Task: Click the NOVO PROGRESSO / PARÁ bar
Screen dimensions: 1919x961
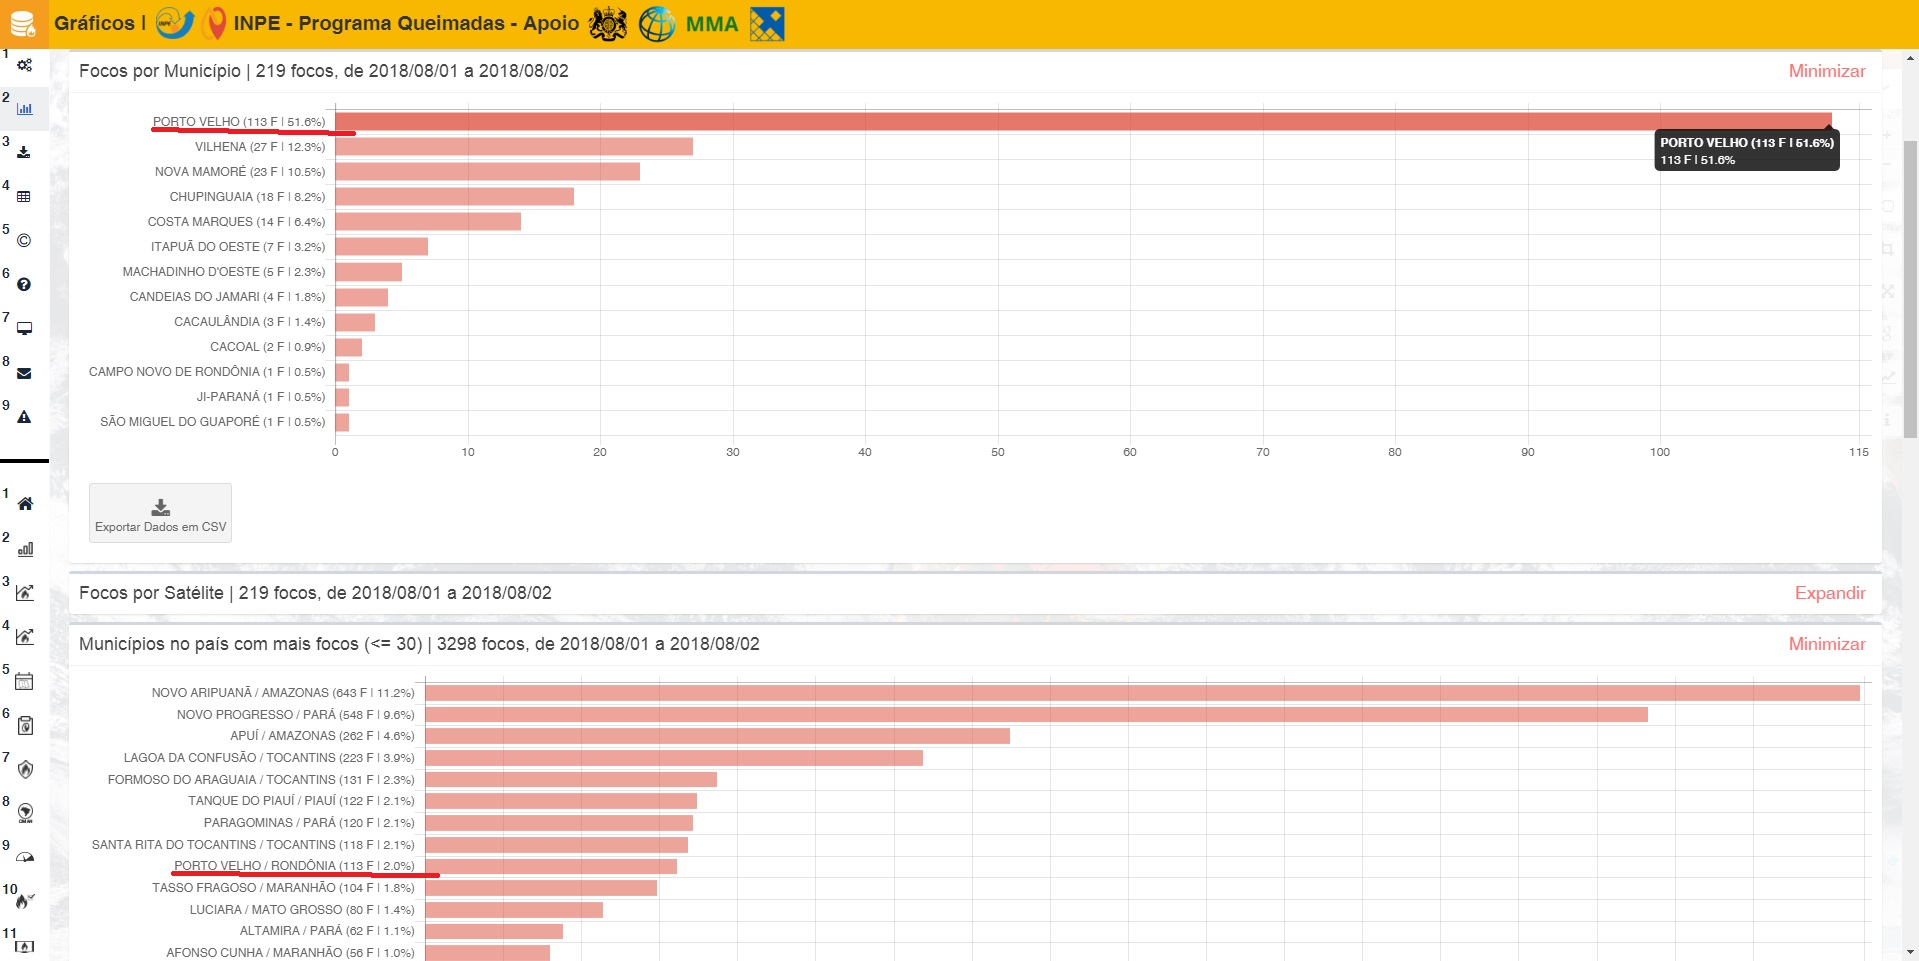Action: point(1035,715)
